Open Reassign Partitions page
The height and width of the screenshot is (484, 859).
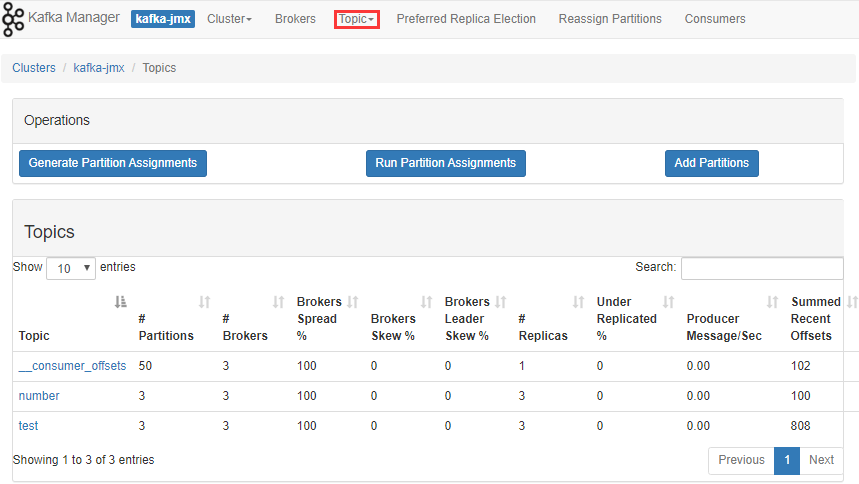[x=610, y=19]
